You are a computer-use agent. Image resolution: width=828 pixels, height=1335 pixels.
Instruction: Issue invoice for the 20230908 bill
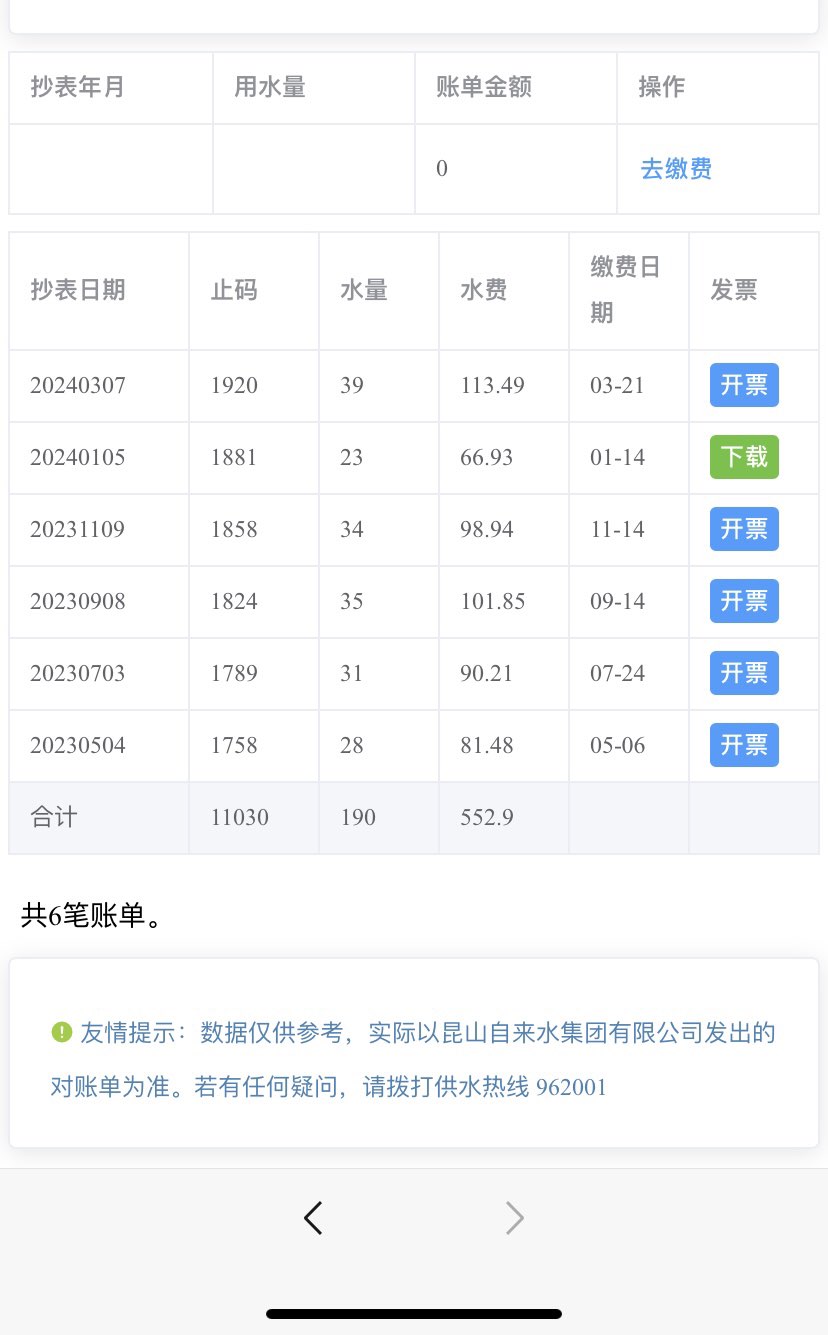pyautogui.click(x=744, y=602)
